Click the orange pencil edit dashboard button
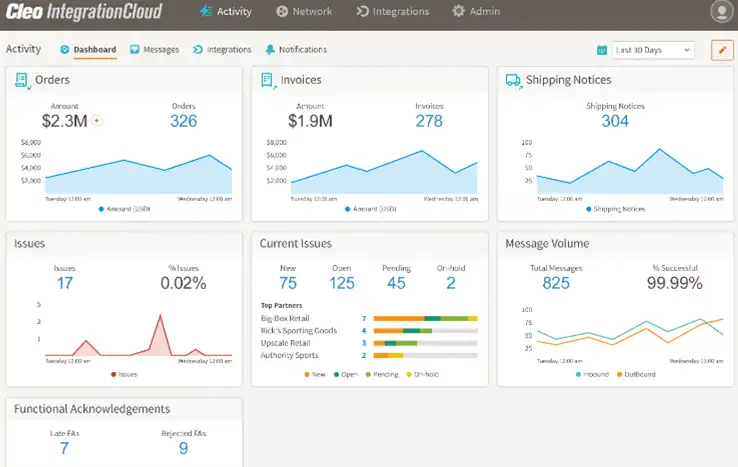 click(x=722, y=50)
